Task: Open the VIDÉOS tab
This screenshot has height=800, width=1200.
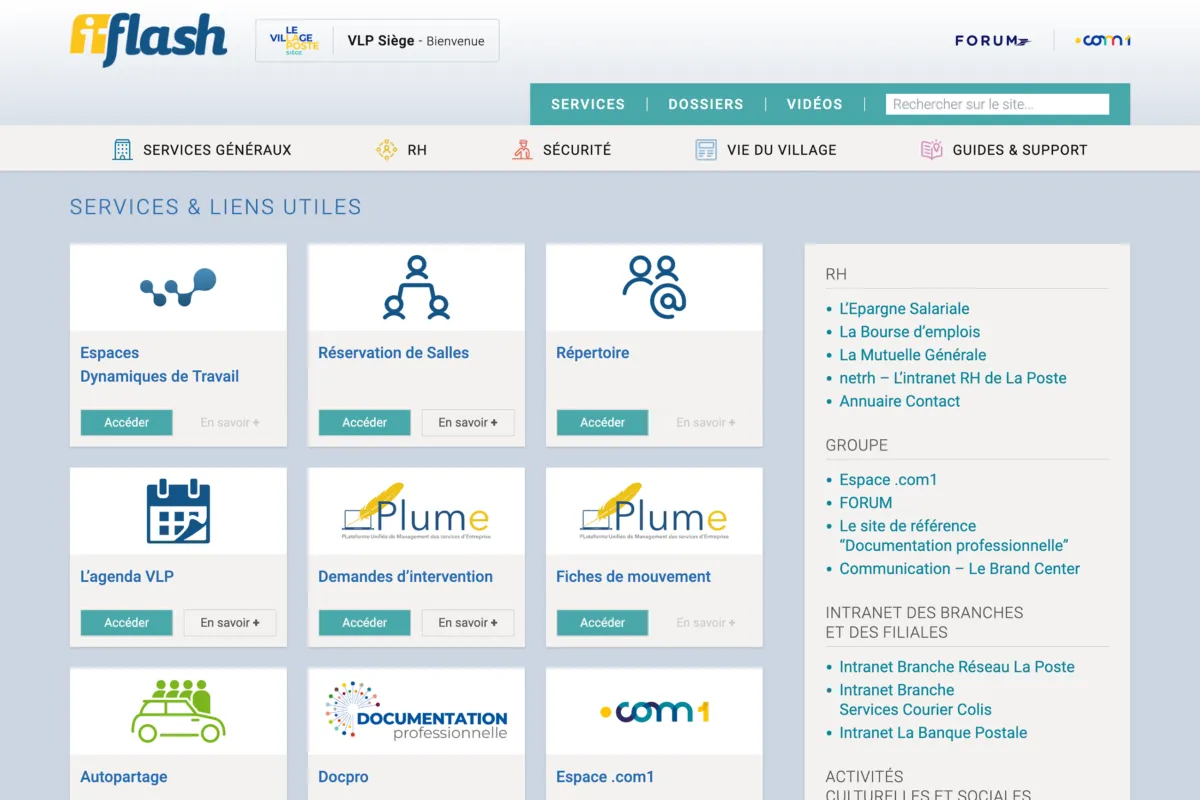Action: point(815,104)
